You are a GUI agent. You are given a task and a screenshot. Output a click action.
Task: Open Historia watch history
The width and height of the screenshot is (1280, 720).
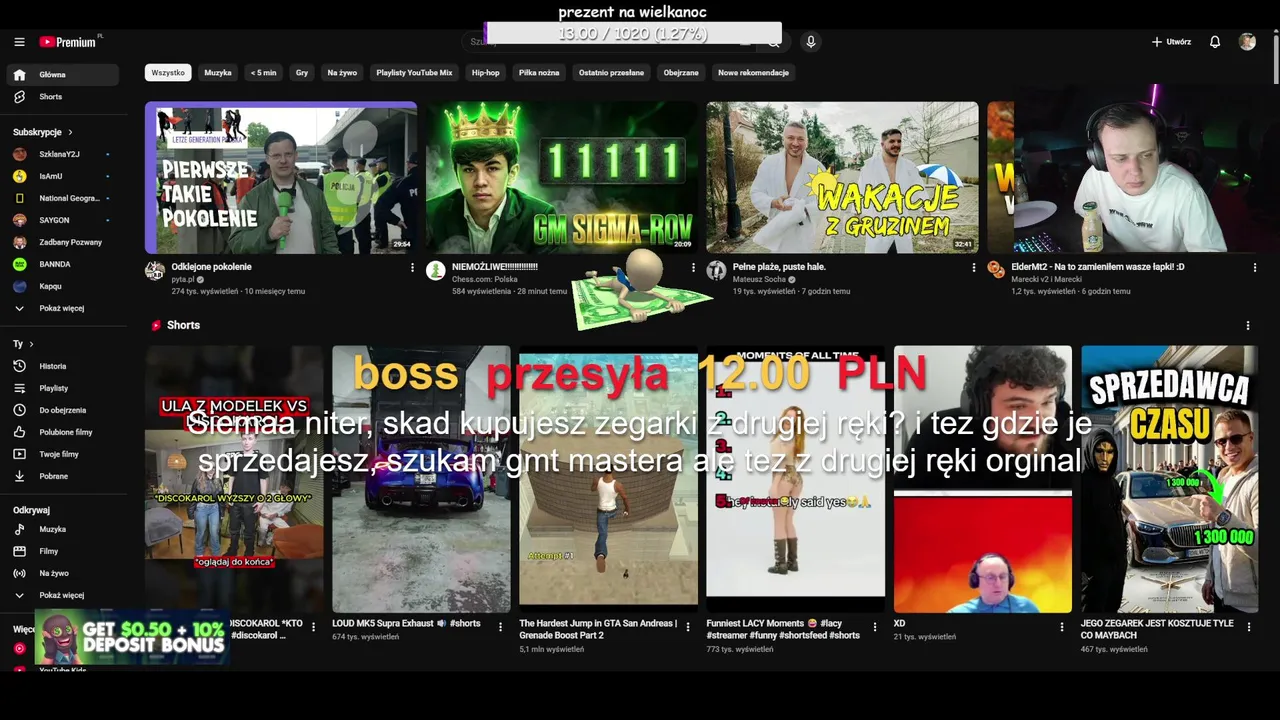[63, 366]
